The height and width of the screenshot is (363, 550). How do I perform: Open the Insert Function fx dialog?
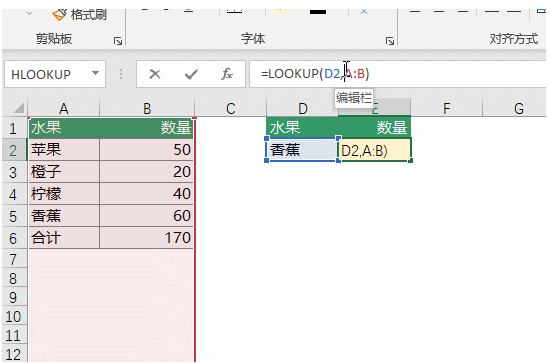coord(227,74)
